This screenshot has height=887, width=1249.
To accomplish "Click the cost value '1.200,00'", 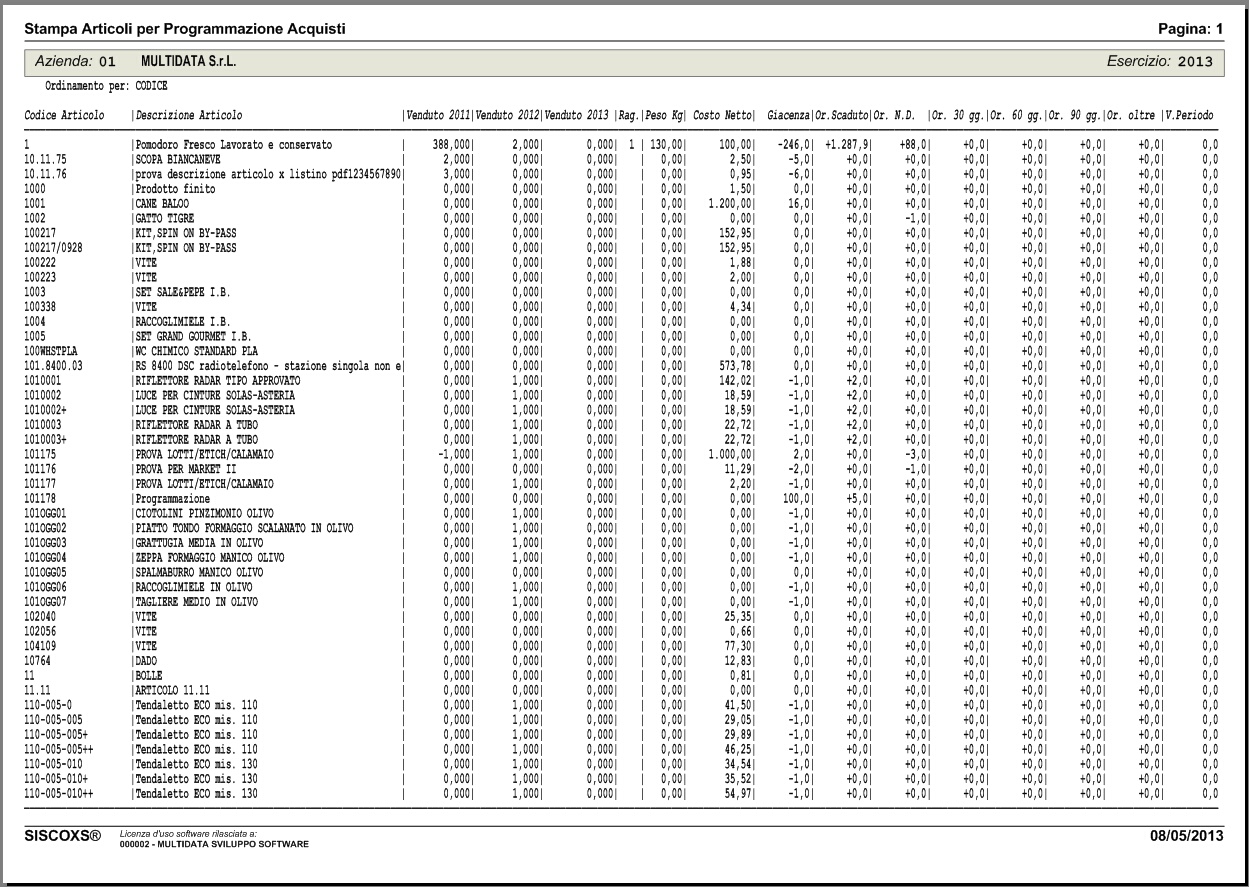I will pyautogui.click(x=732, y=203).
